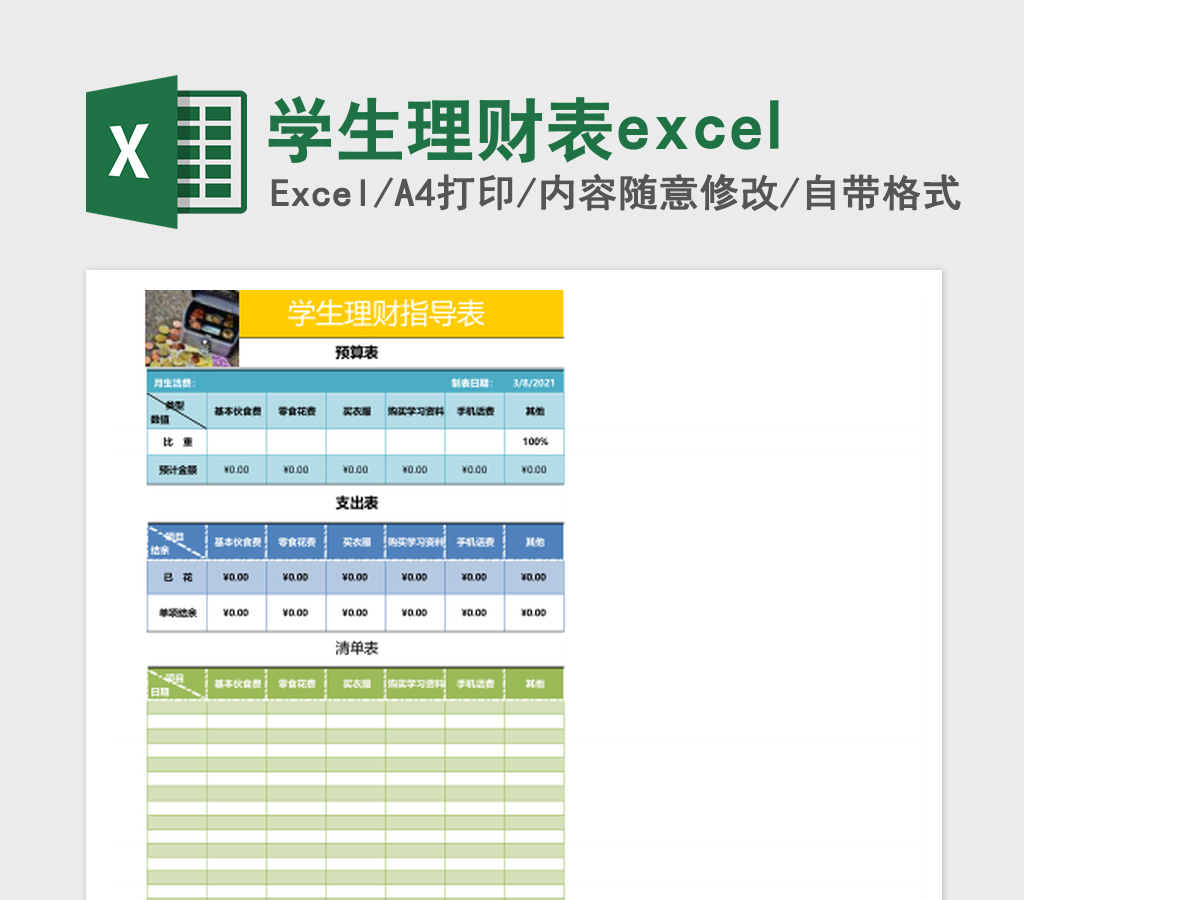The image size is (1200, 900).
Task: Click '手机话费' header in 清单表
Action: click(475, 684)
